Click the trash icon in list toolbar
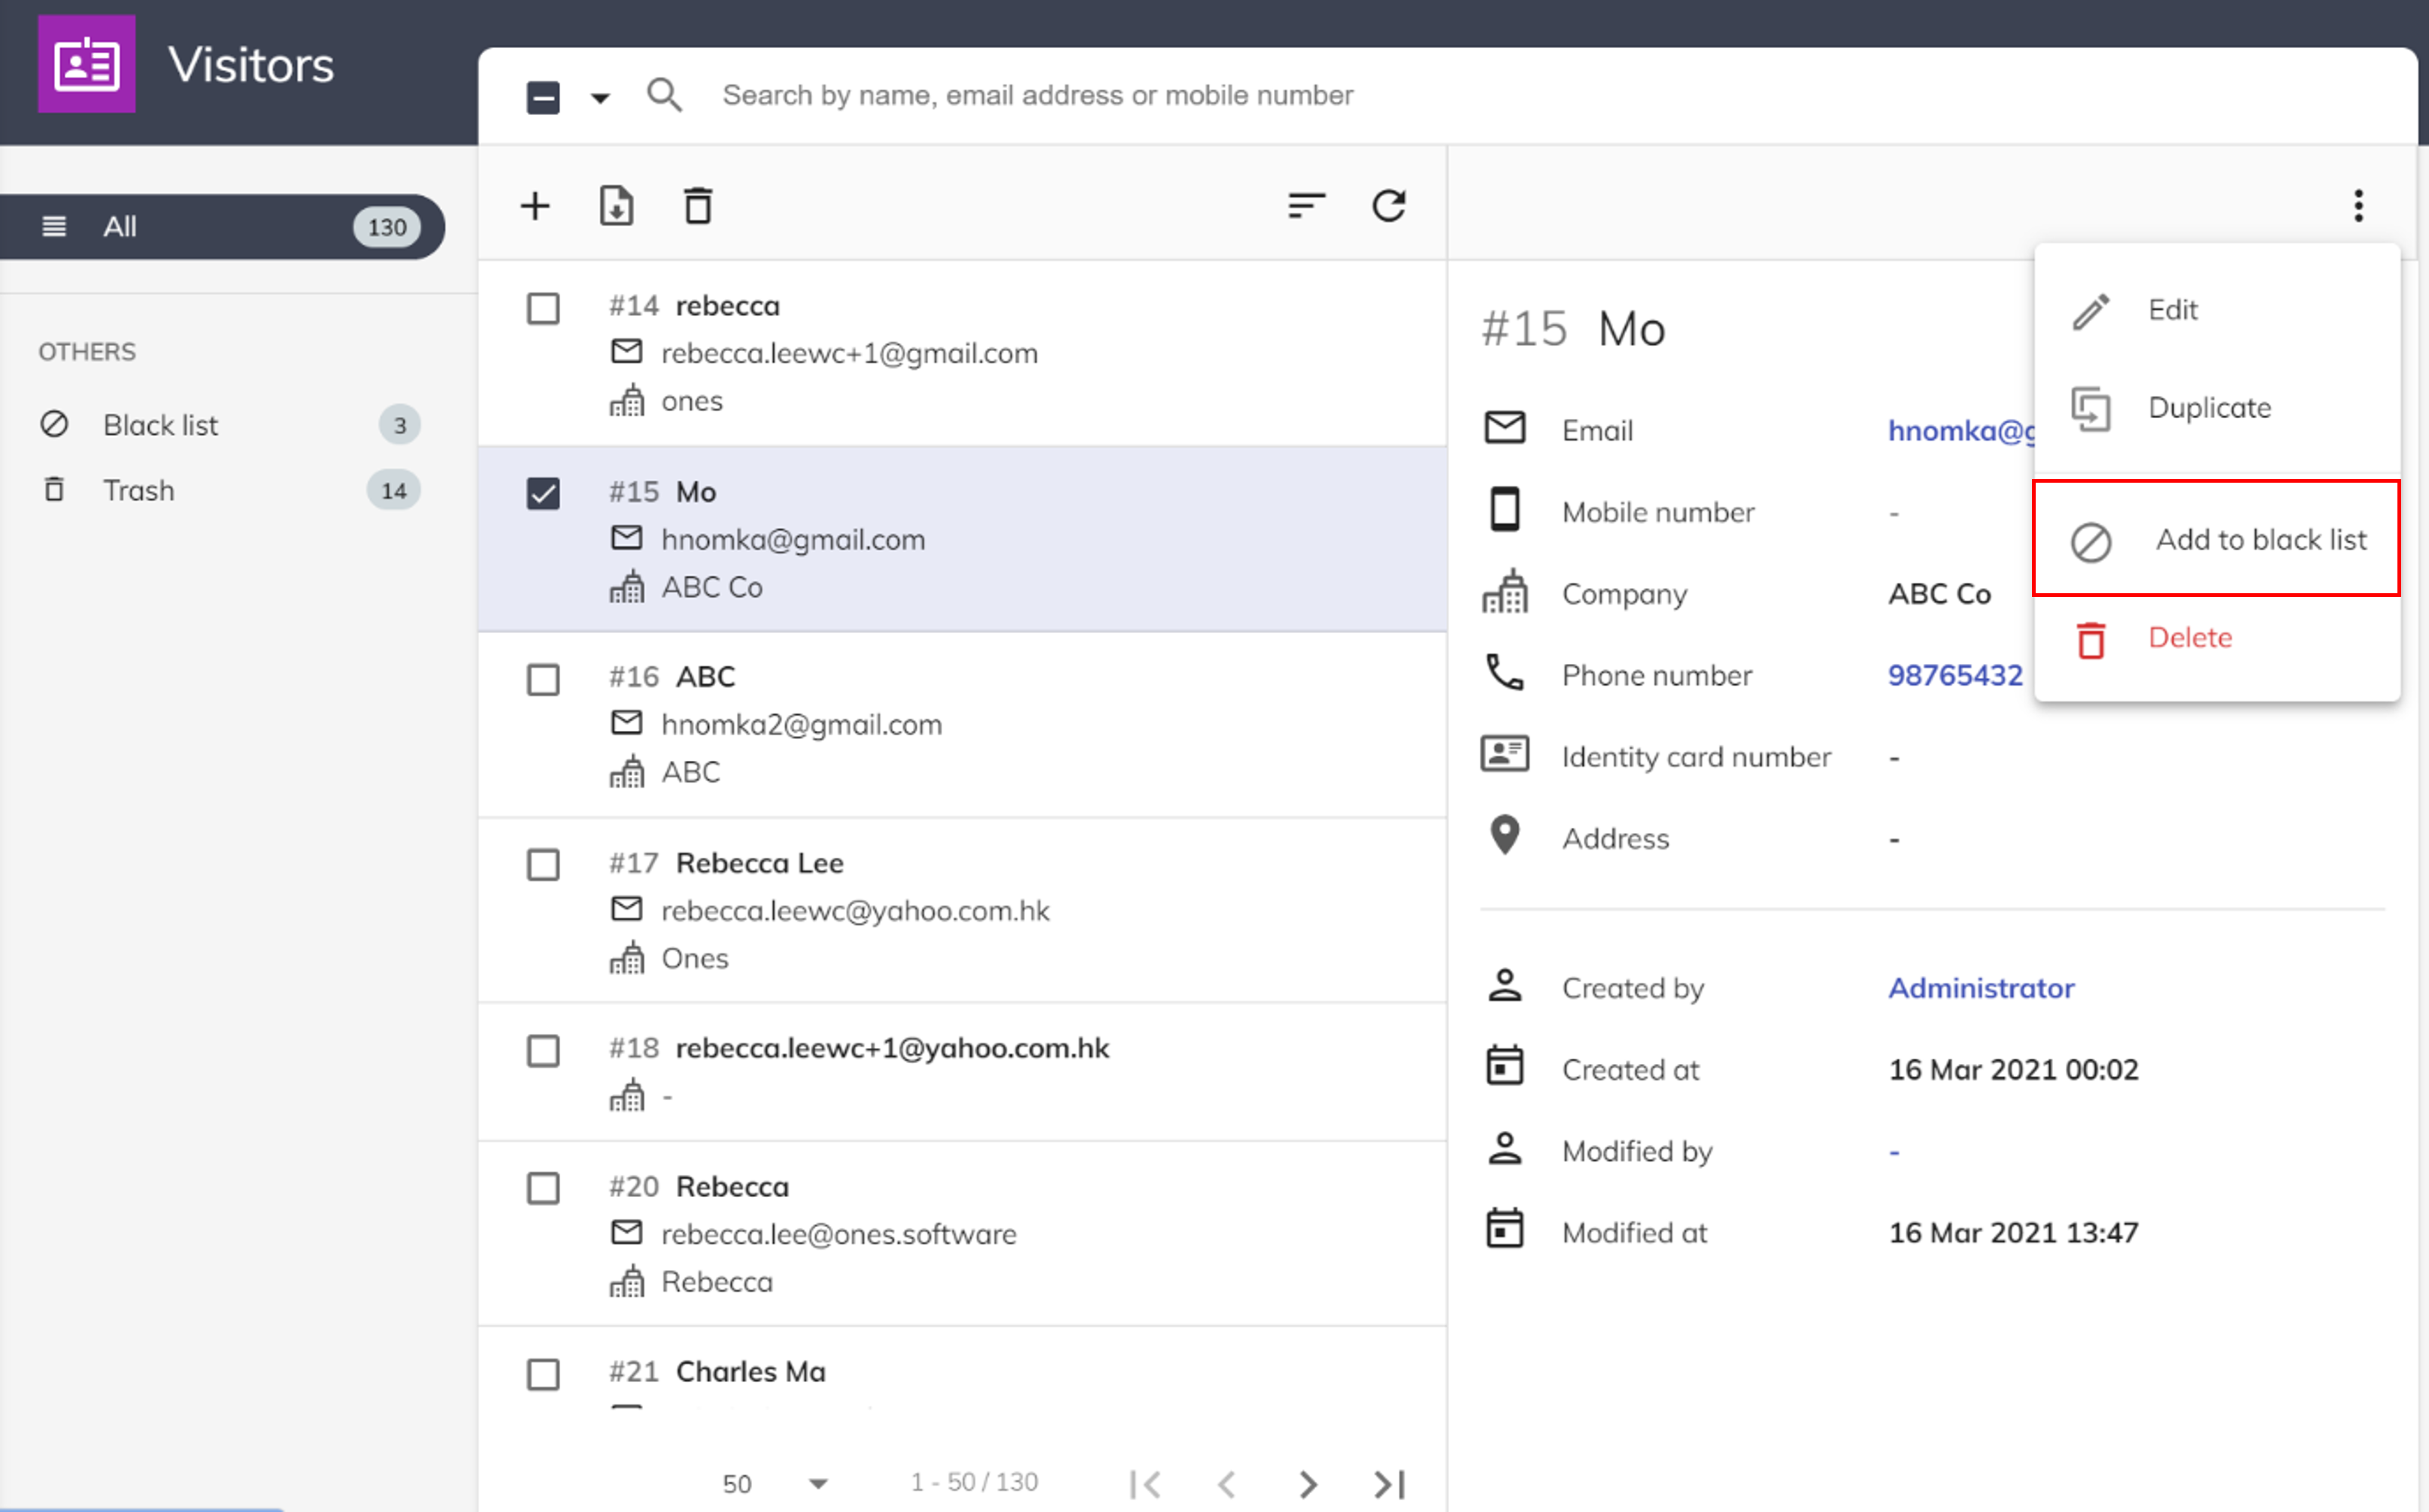The width and height of the screenshot is (2429, 1512). tap(697, 206)
